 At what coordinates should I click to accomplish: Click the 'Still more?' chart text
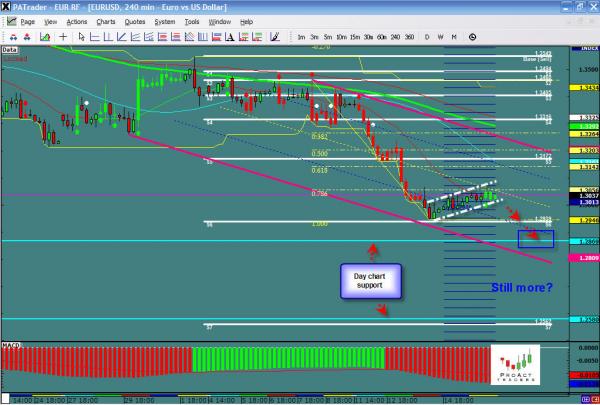[523, 289]
